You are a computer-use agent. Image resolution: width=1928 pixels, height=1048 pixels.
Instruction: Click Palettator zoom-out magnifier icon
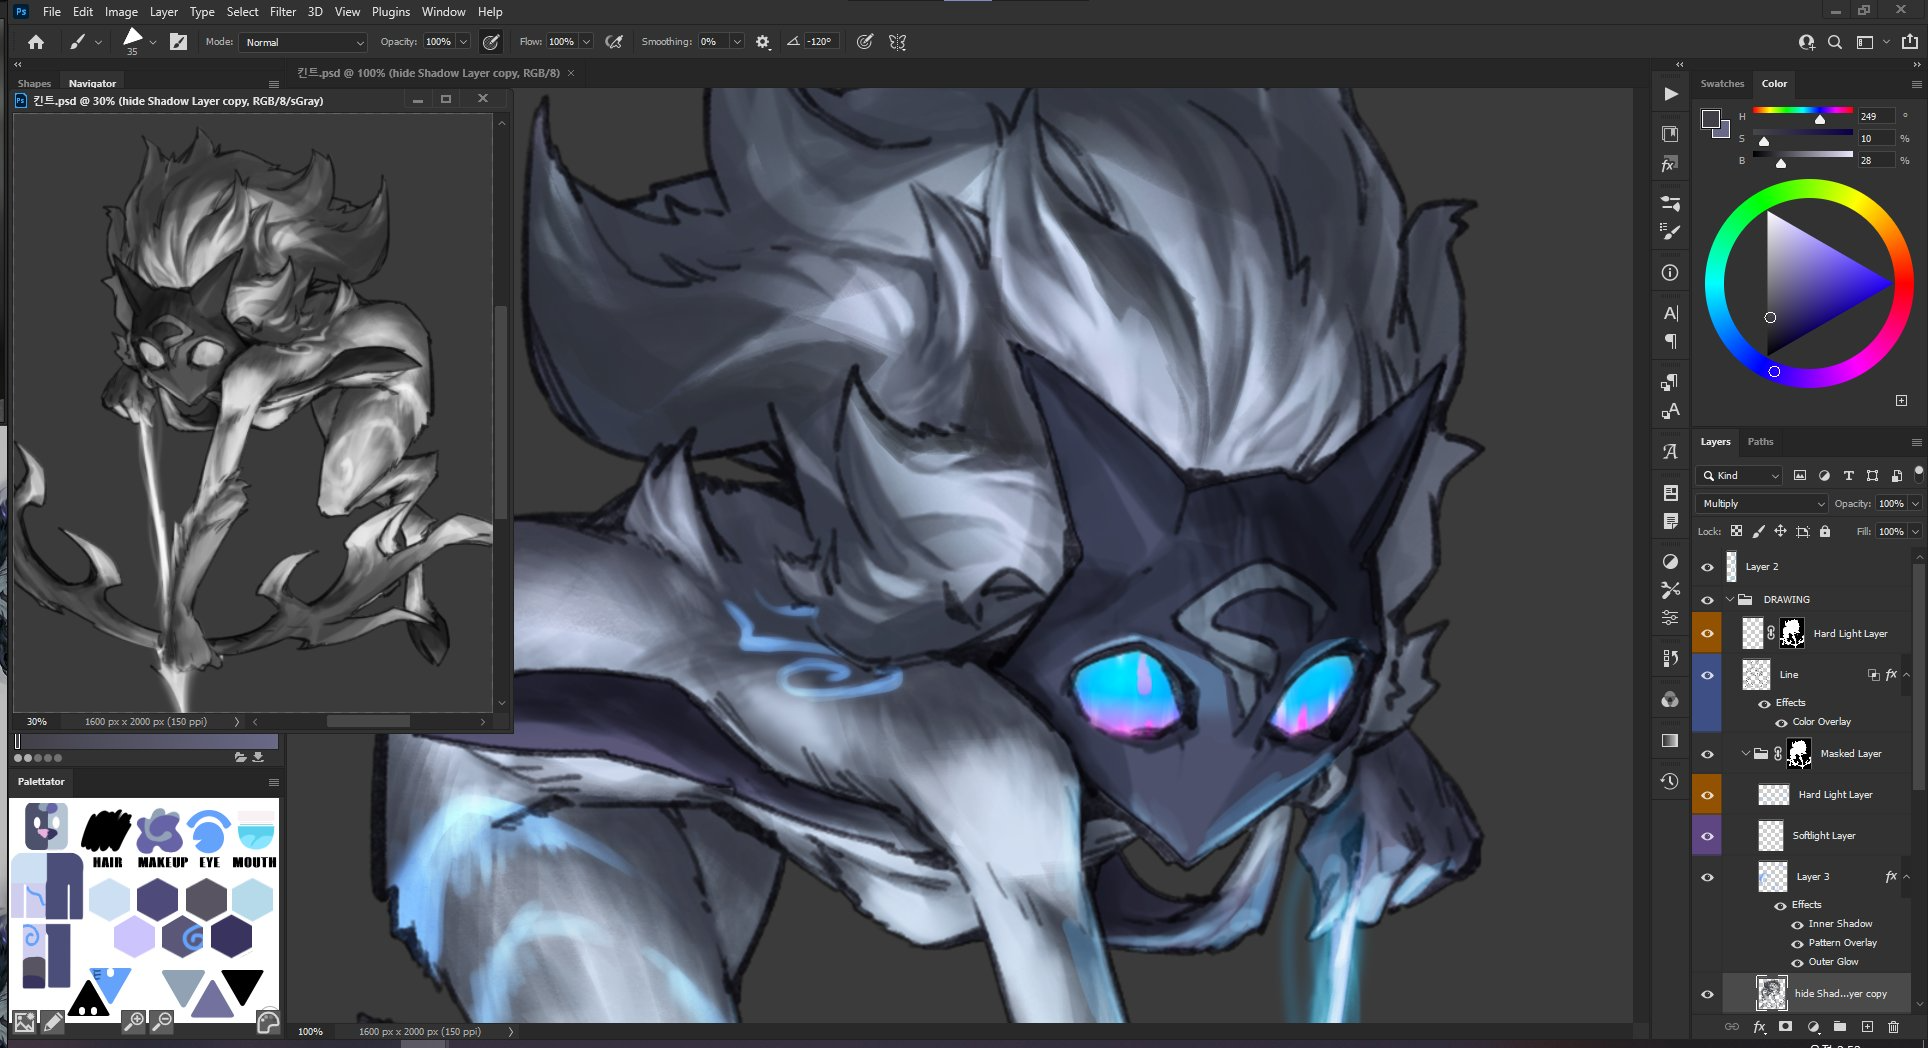point(161,1021)
